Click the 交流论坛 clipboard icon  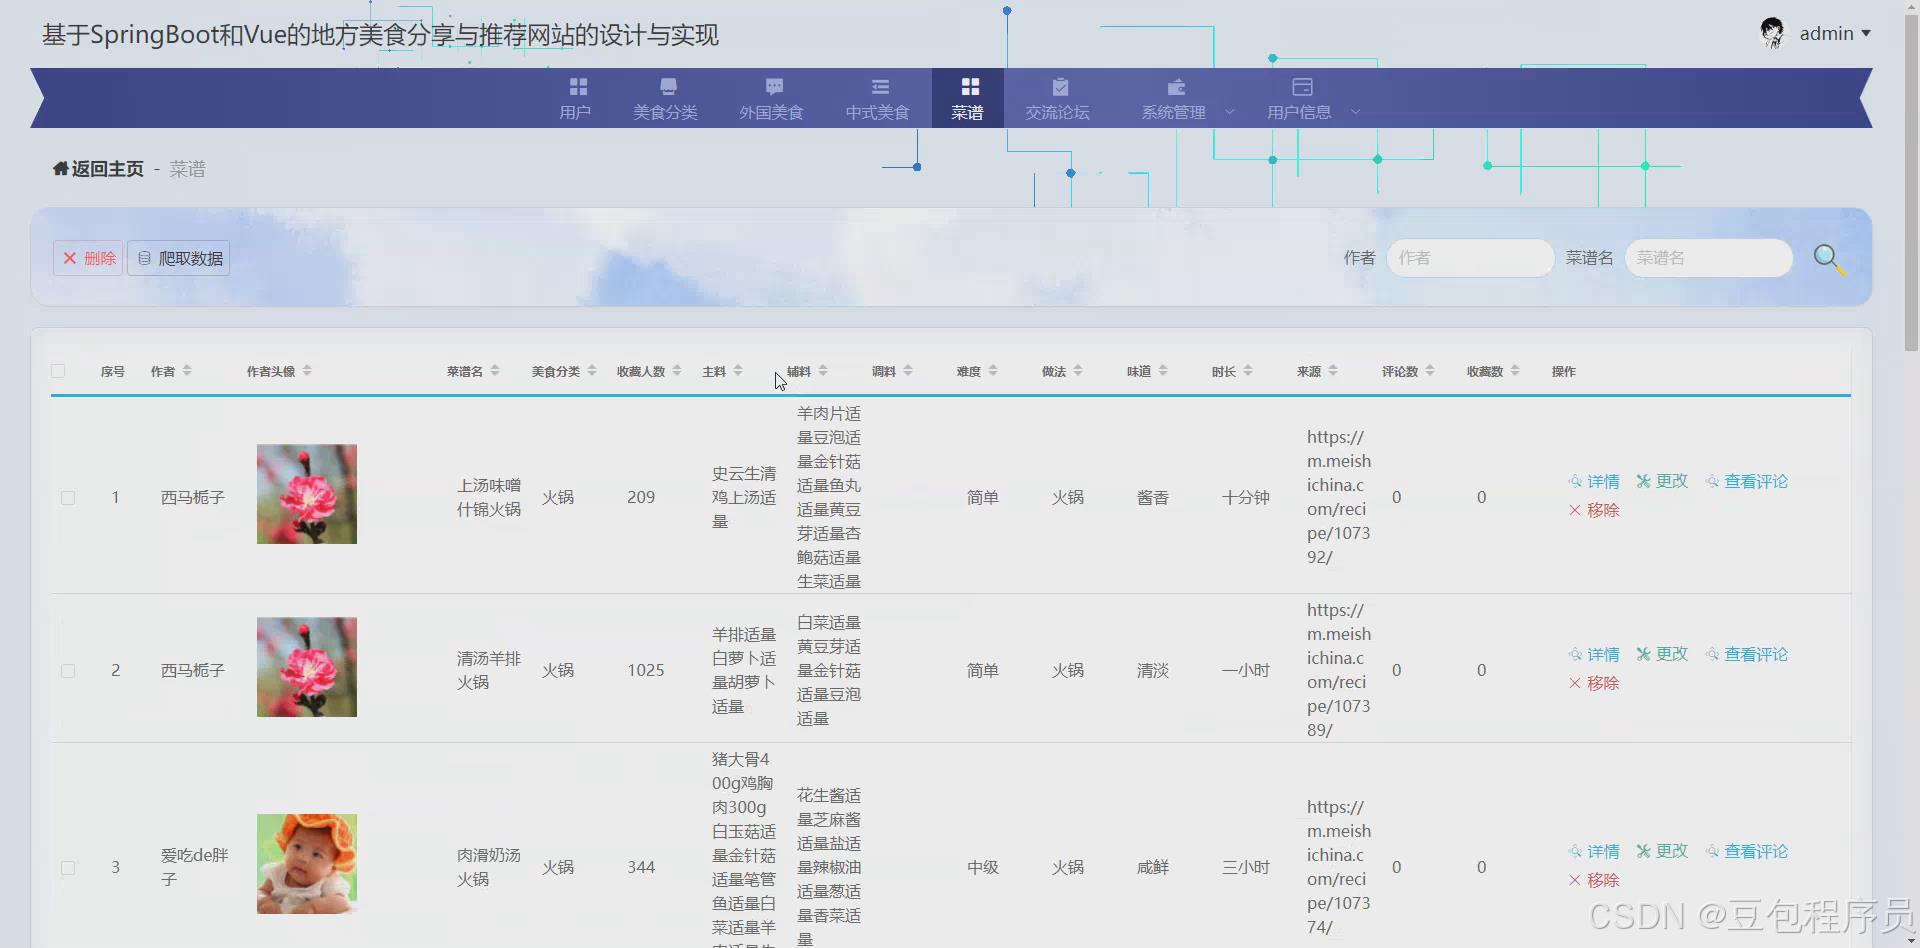pyautogui.click(x=1060, y=87)
